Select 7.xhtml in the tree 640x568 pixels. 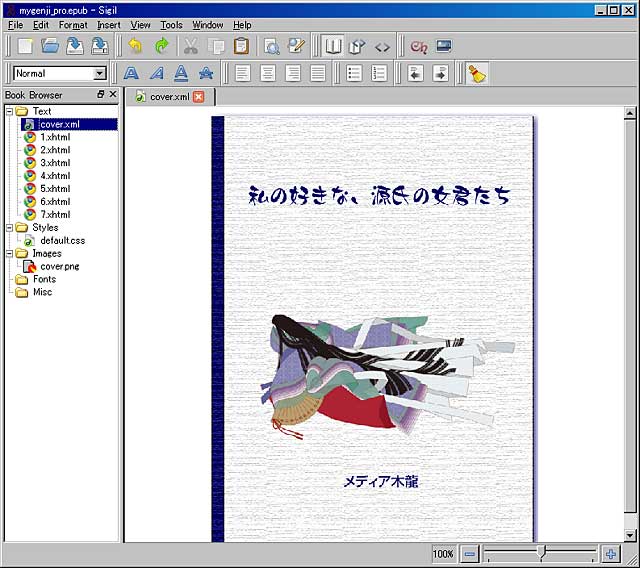point(55,215)
